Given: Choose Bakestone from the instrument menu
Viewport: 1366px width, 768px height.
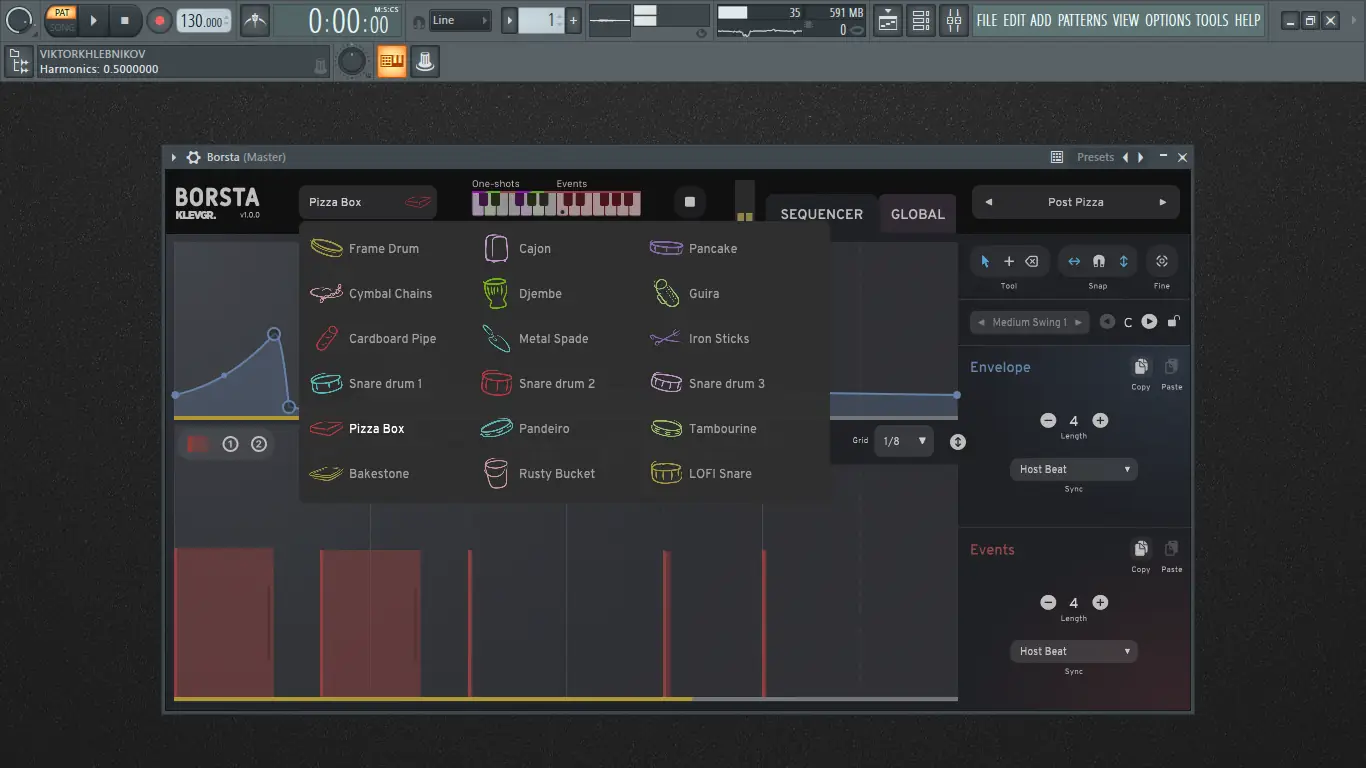Looking at the screenshot, I should [x=360, y=473].
